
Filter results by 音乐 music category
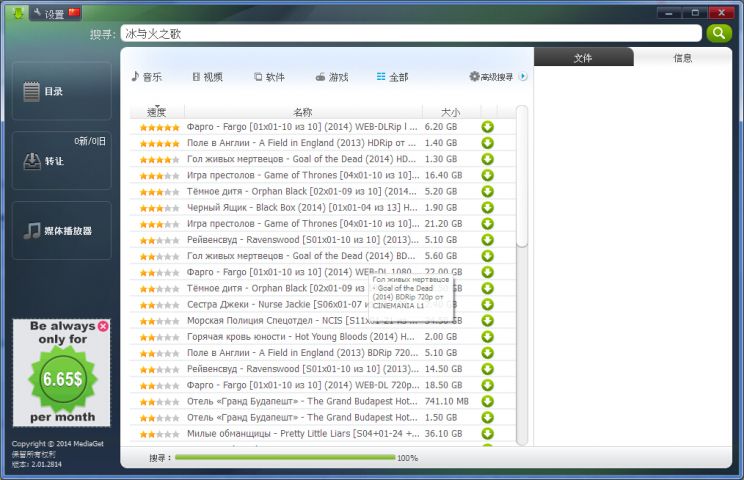146,77
